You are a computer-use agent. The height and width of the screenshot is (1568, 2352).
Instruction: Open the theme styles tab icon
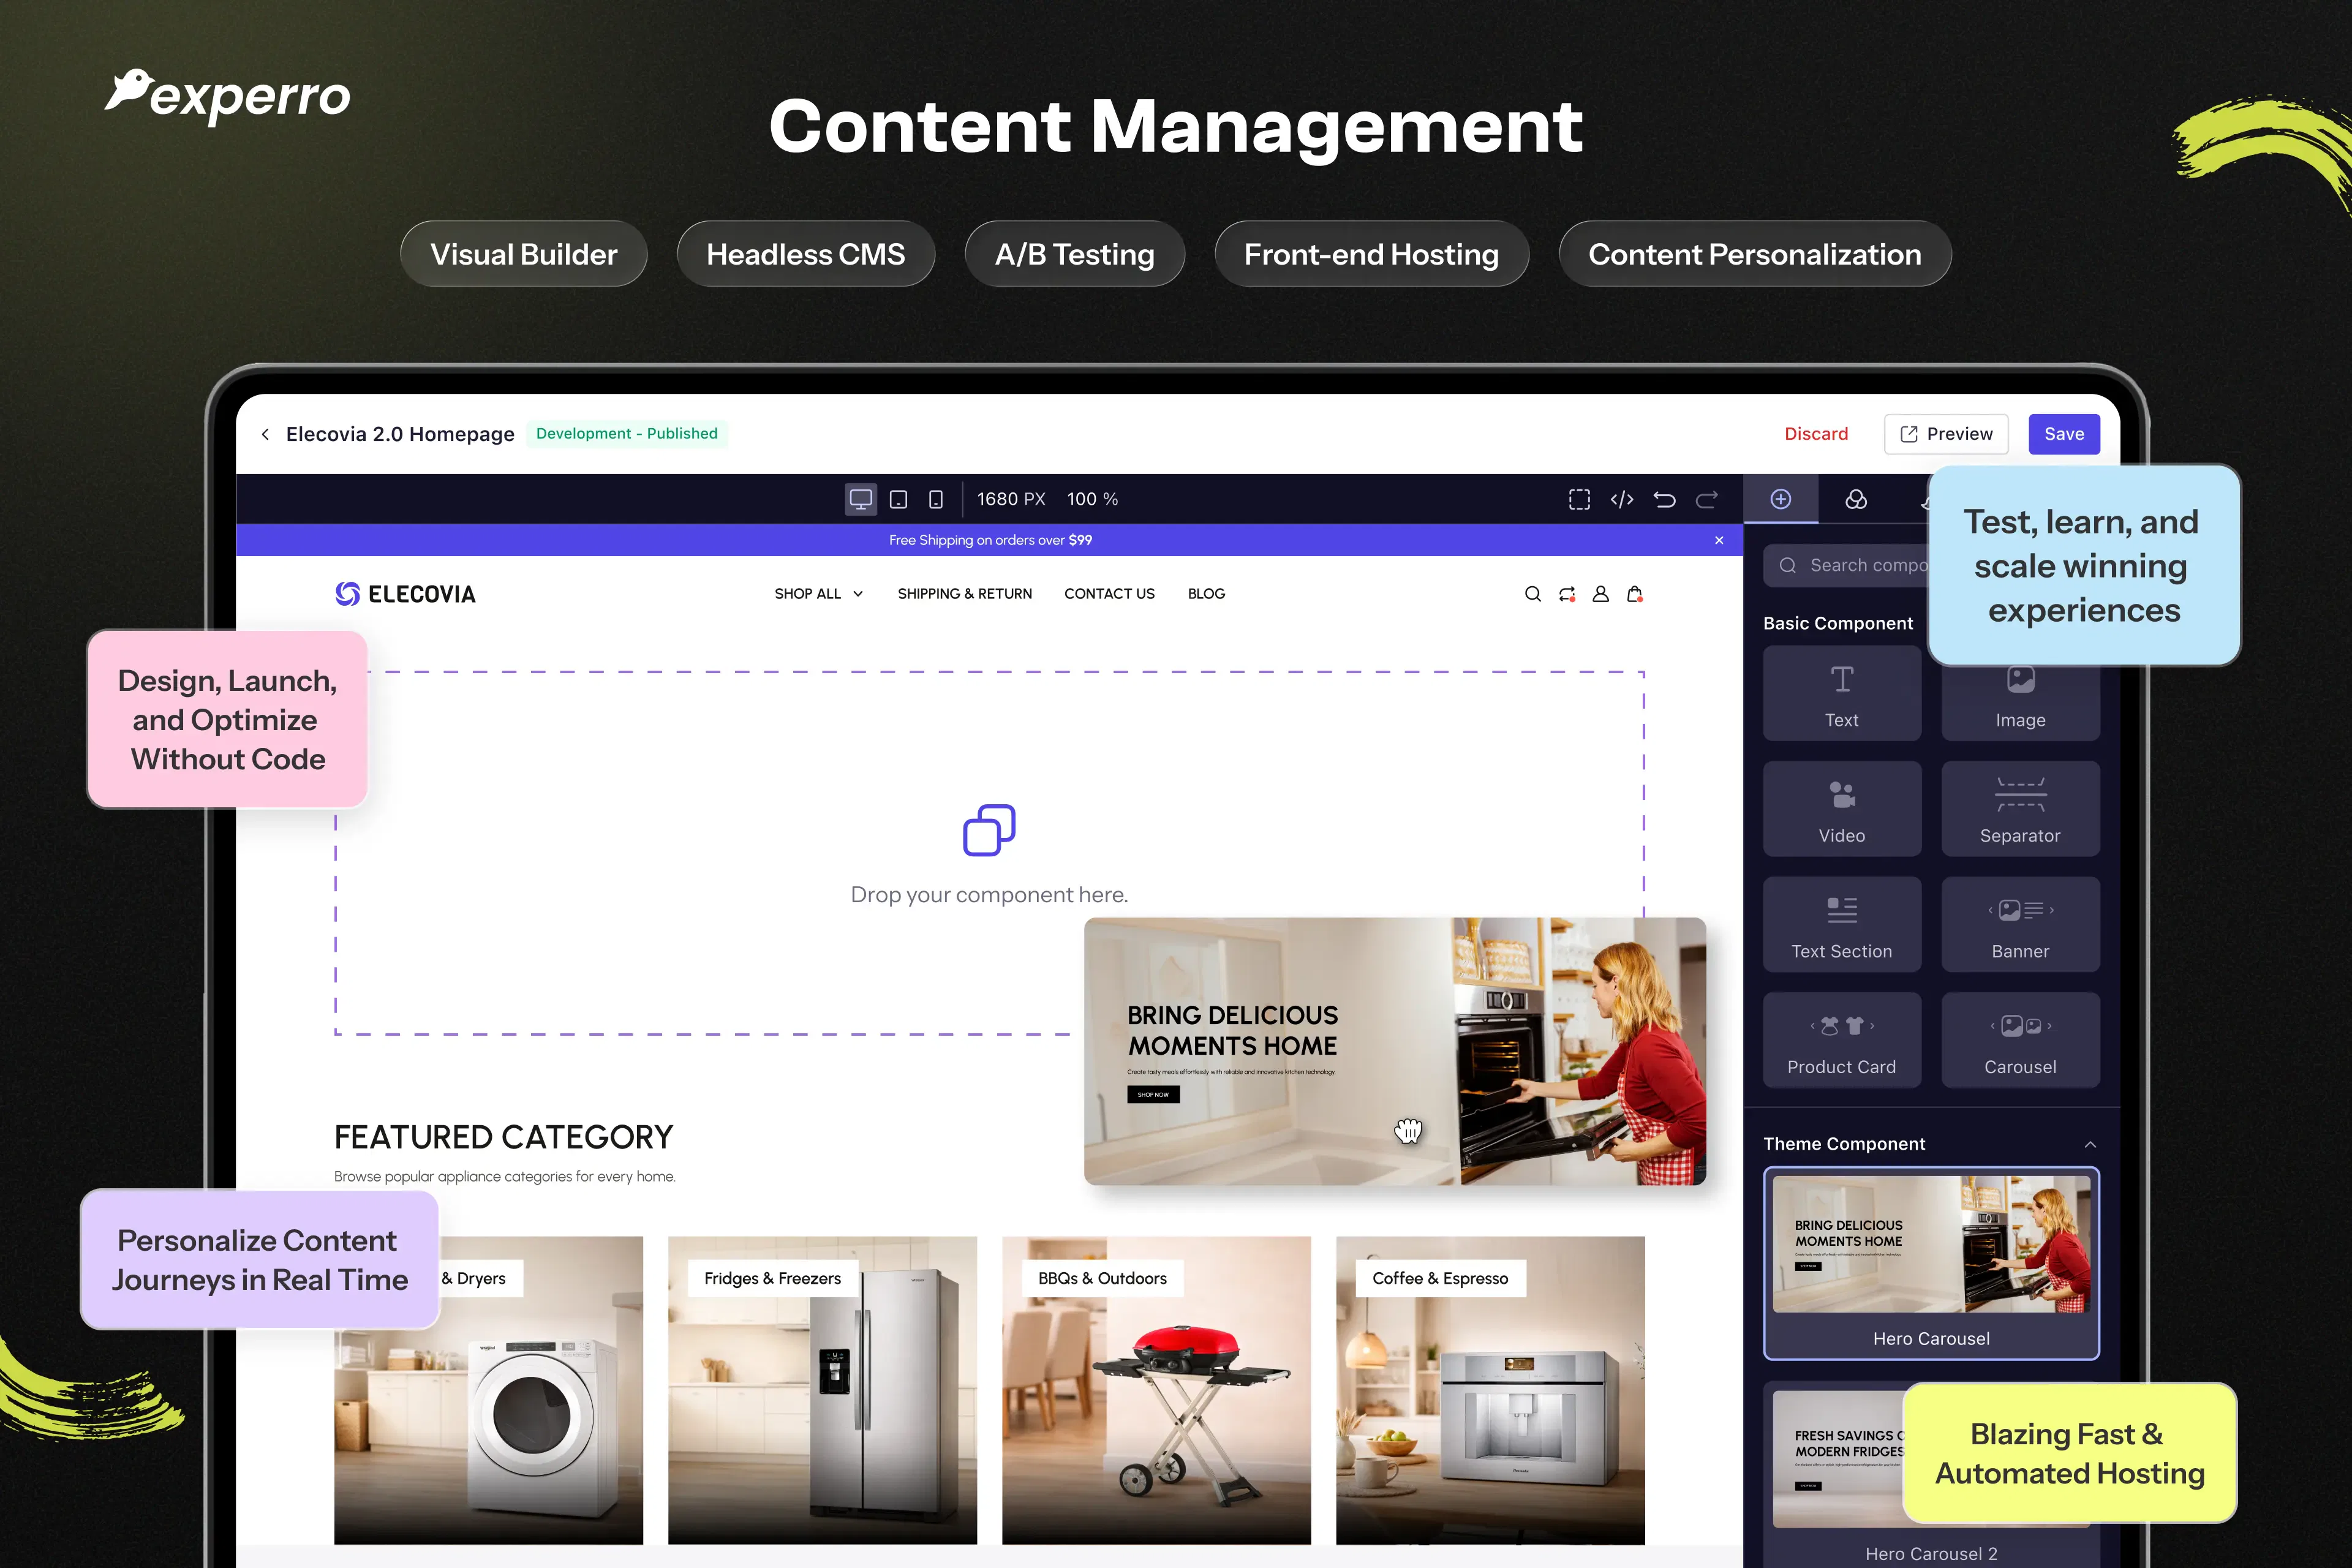(x=1856, y=499)
